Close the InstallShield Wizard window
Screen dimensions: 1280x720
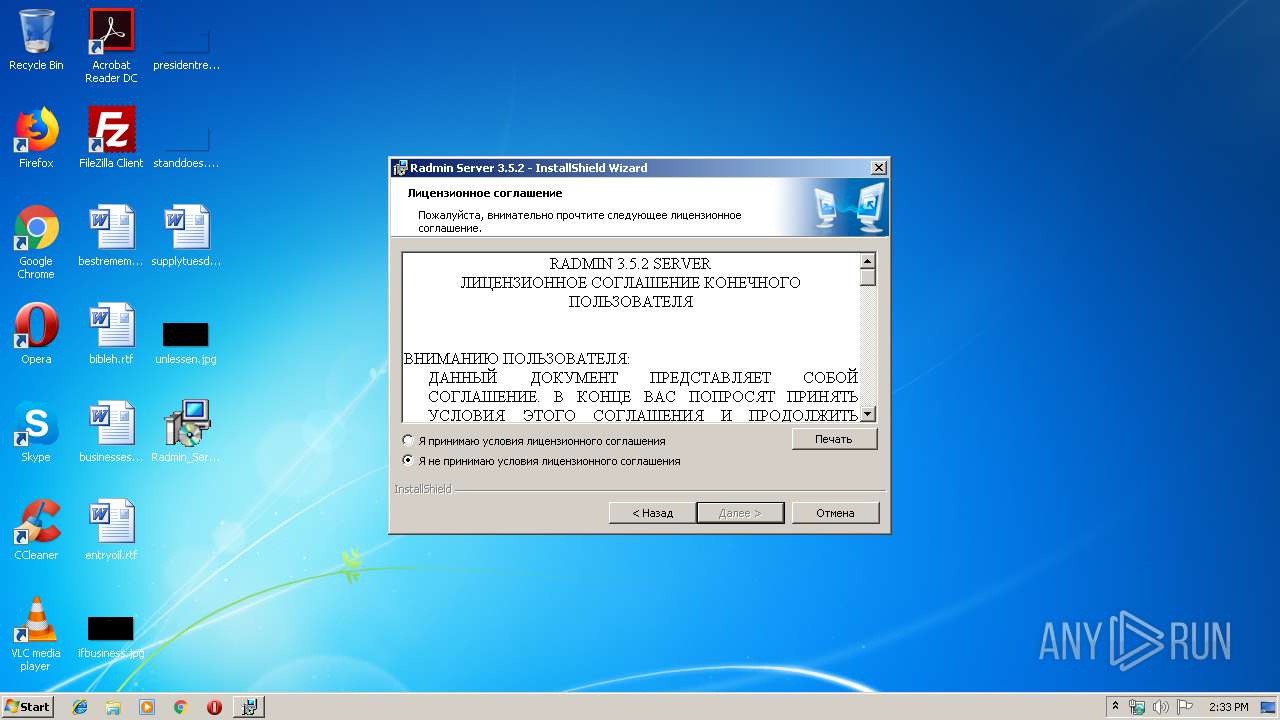point(878,168)
